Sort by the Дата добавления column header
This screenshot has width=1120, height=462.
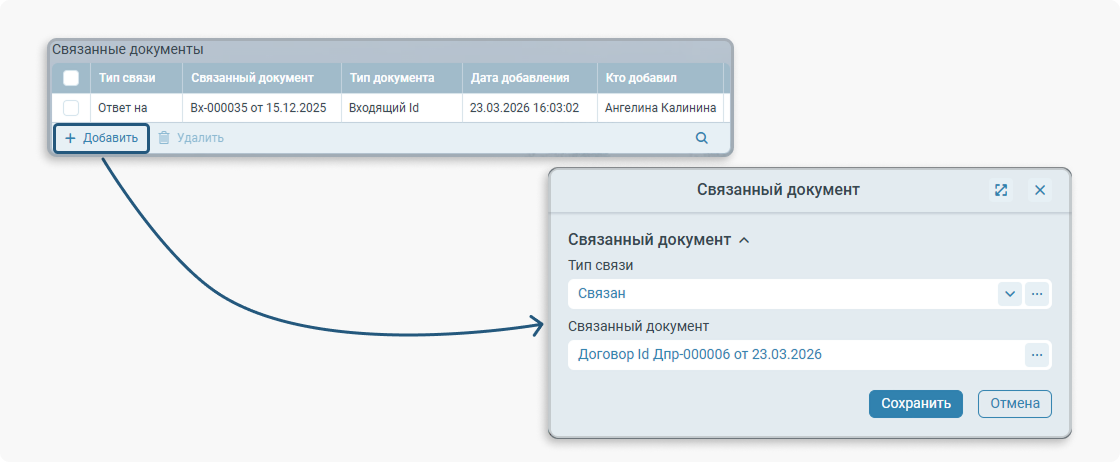520,78
